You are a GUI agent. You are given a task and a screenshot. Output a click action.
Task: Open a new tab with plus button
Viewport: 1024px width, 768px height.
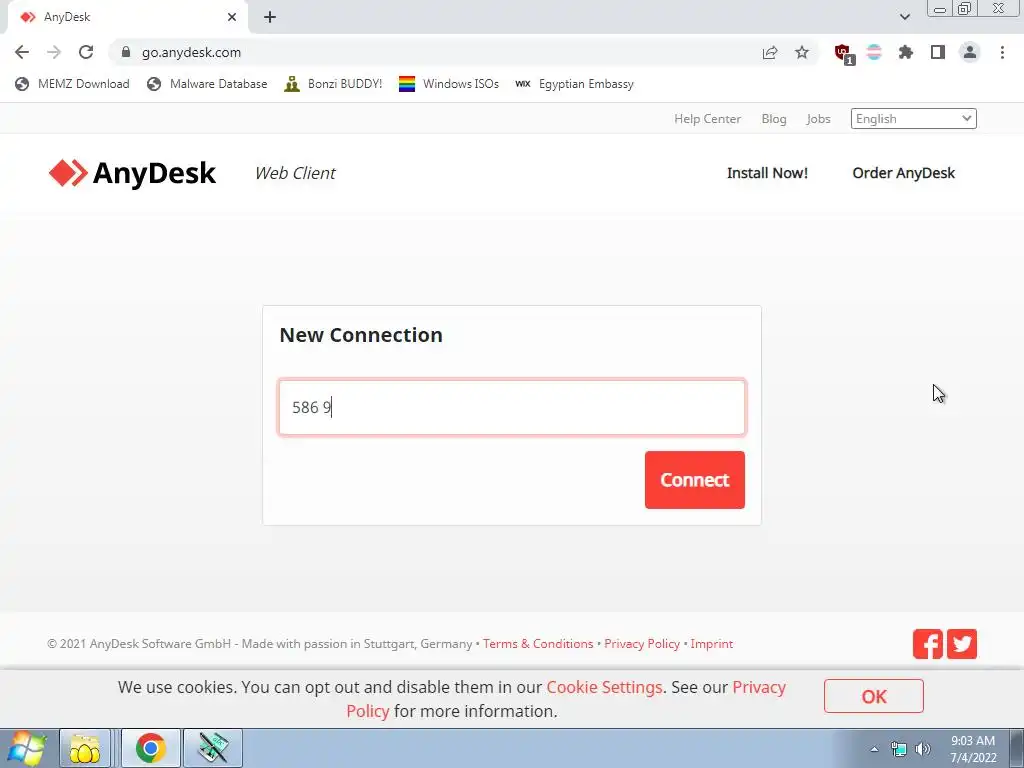(x=270, y=17)
